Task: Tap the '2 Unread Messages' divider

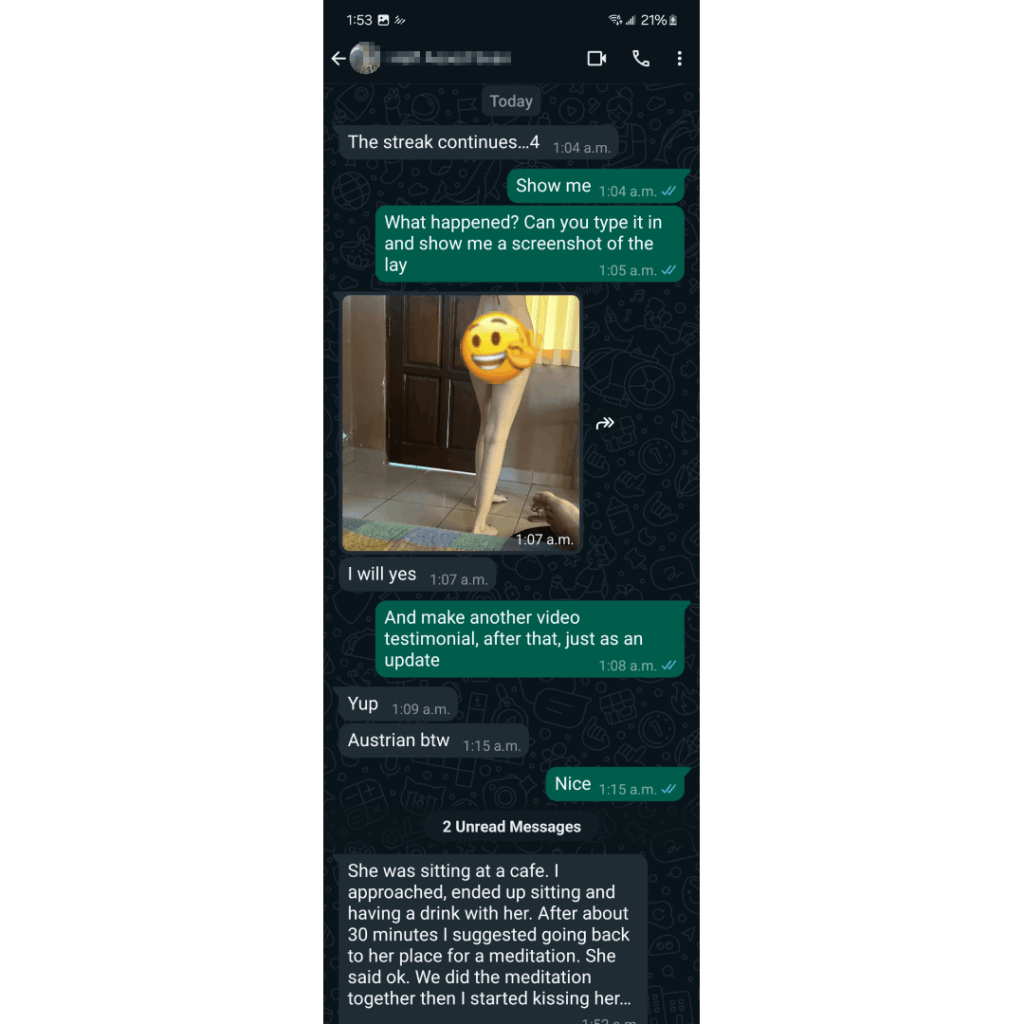Action: [511, 827]
